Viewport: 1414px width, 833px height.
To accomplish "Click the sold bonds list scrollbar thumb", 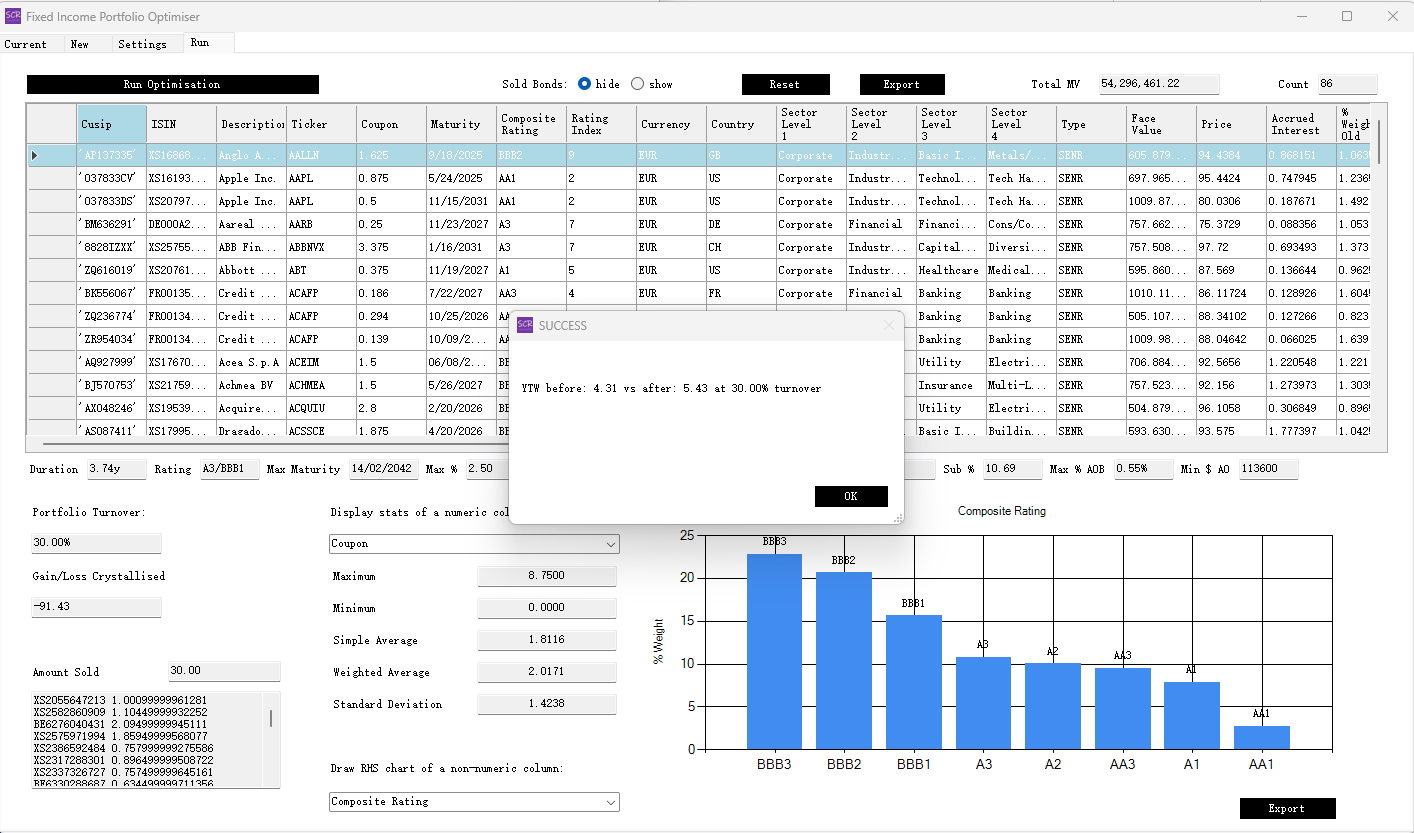I will pos(271,718).
